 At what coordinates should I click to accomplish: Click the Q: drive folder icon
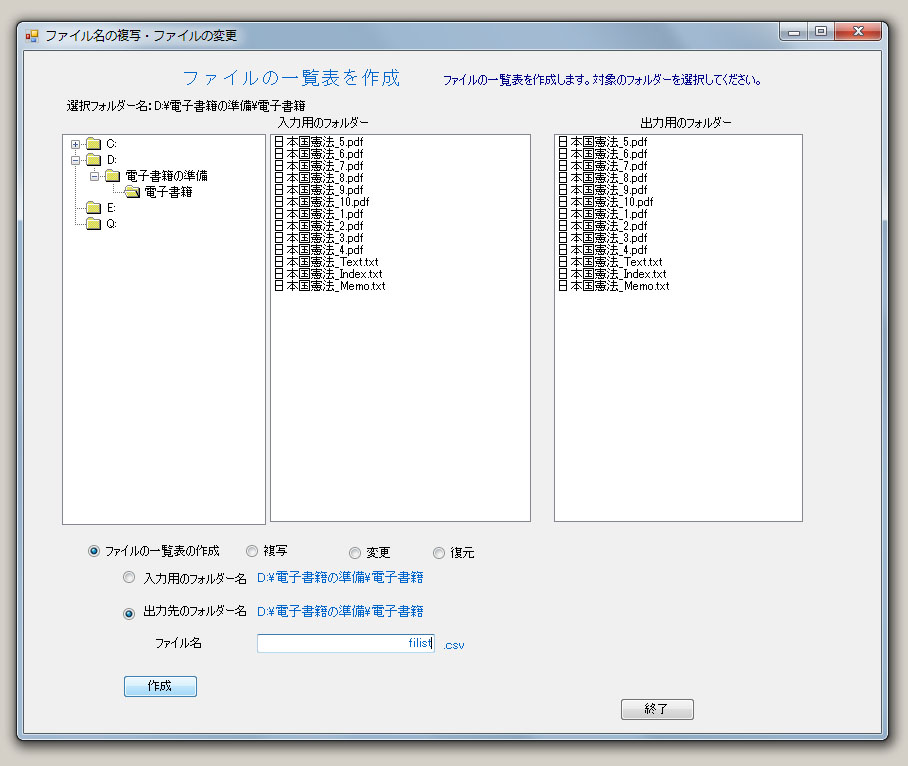[x=94, y=224]
